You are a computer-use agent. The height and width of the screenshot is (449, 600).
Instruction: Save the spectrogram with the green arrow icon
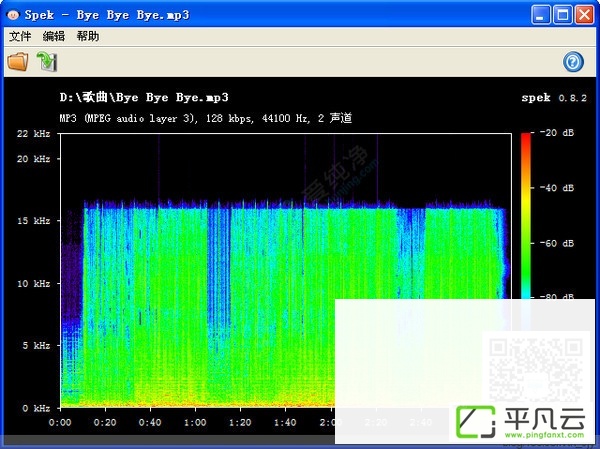47,62
